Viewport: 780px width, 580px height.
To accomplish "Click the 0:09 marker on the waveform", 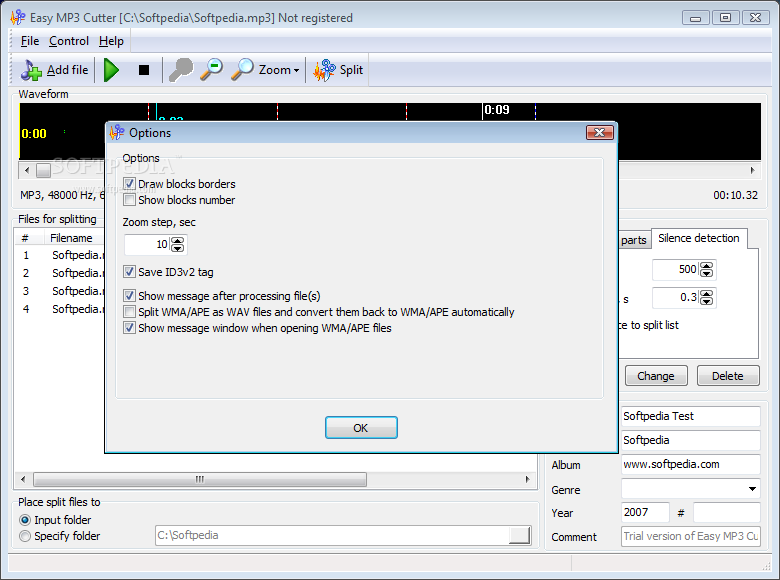I will point(496,110).
